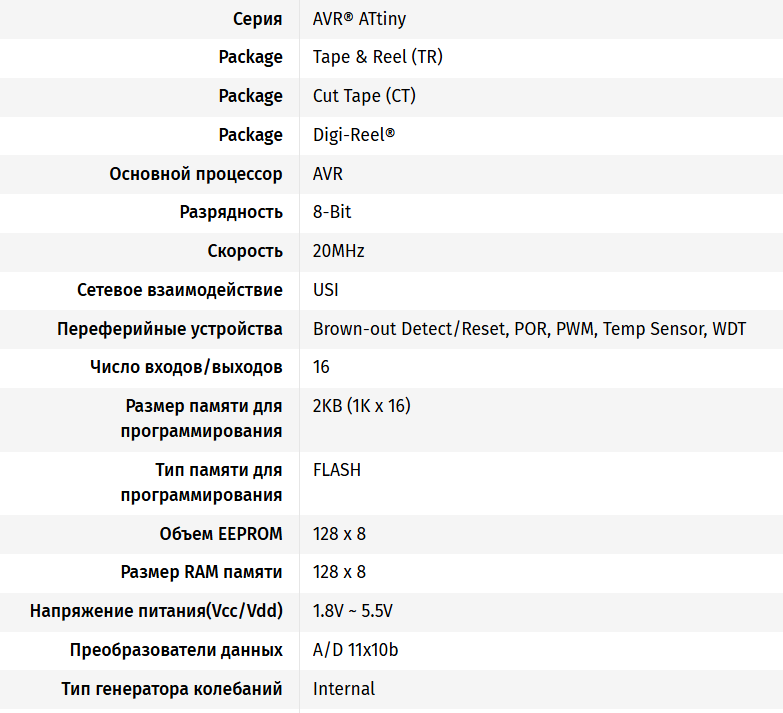Select the Tape & Reel (TR) package value

pos(377,57)
